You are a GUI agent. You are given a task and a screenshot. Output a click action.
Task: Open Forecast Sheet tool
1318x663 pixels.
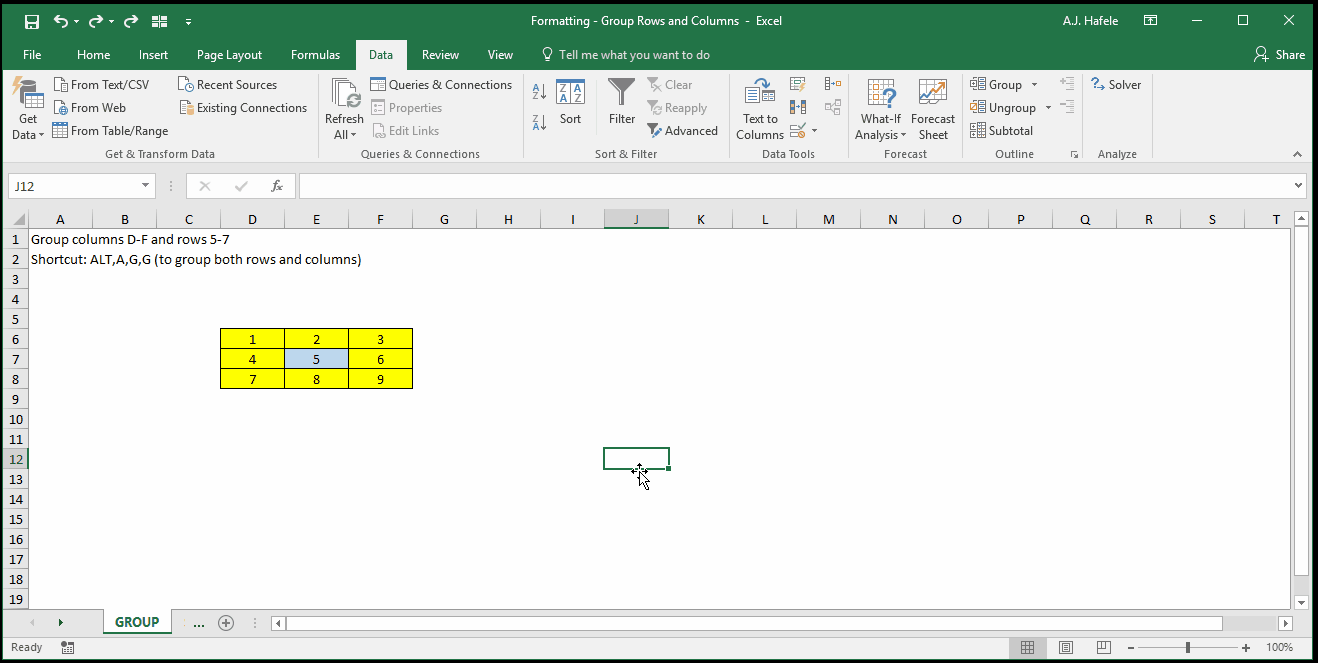933,110
